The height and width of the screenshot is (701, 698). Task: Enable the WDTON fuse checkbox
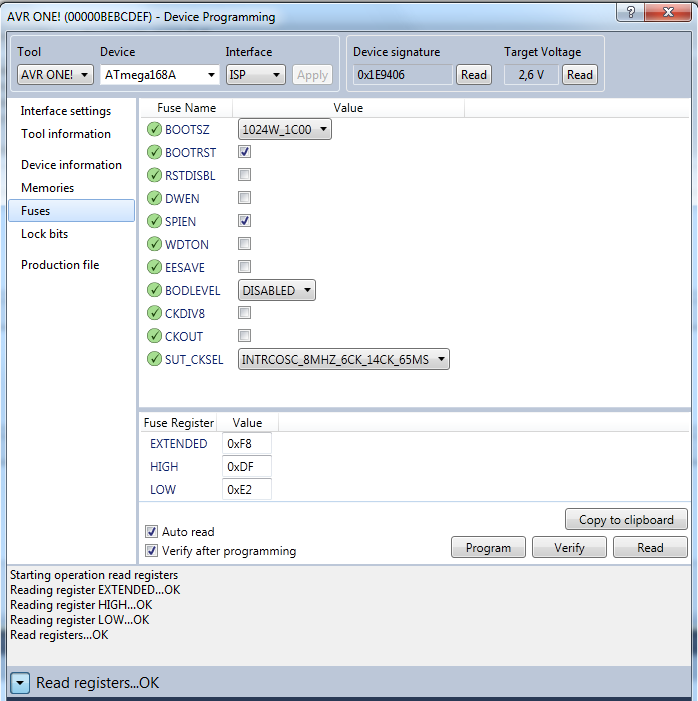[x=245, y=244]
